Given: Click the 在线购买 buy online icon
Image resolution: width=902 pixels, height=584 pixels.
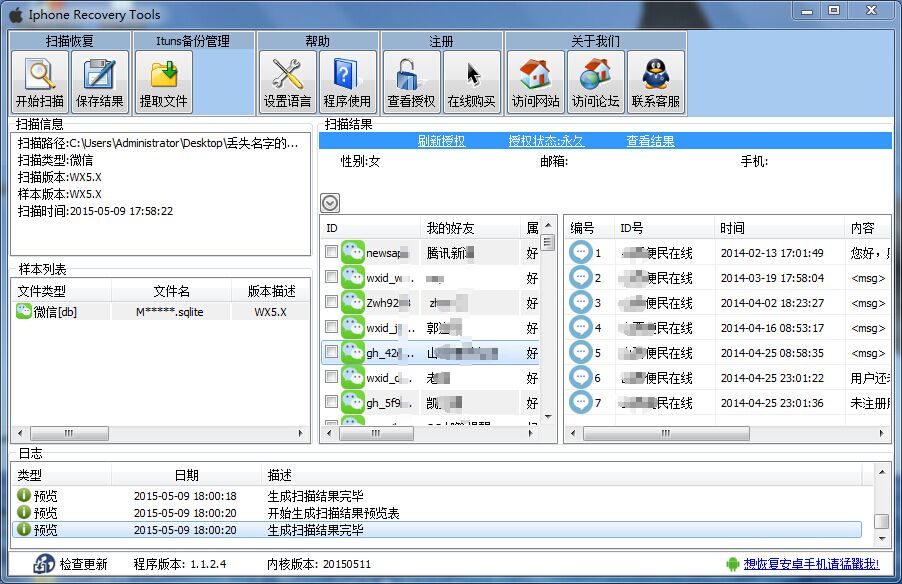Looking at the screenshot, I should click(x=473, y=75).
